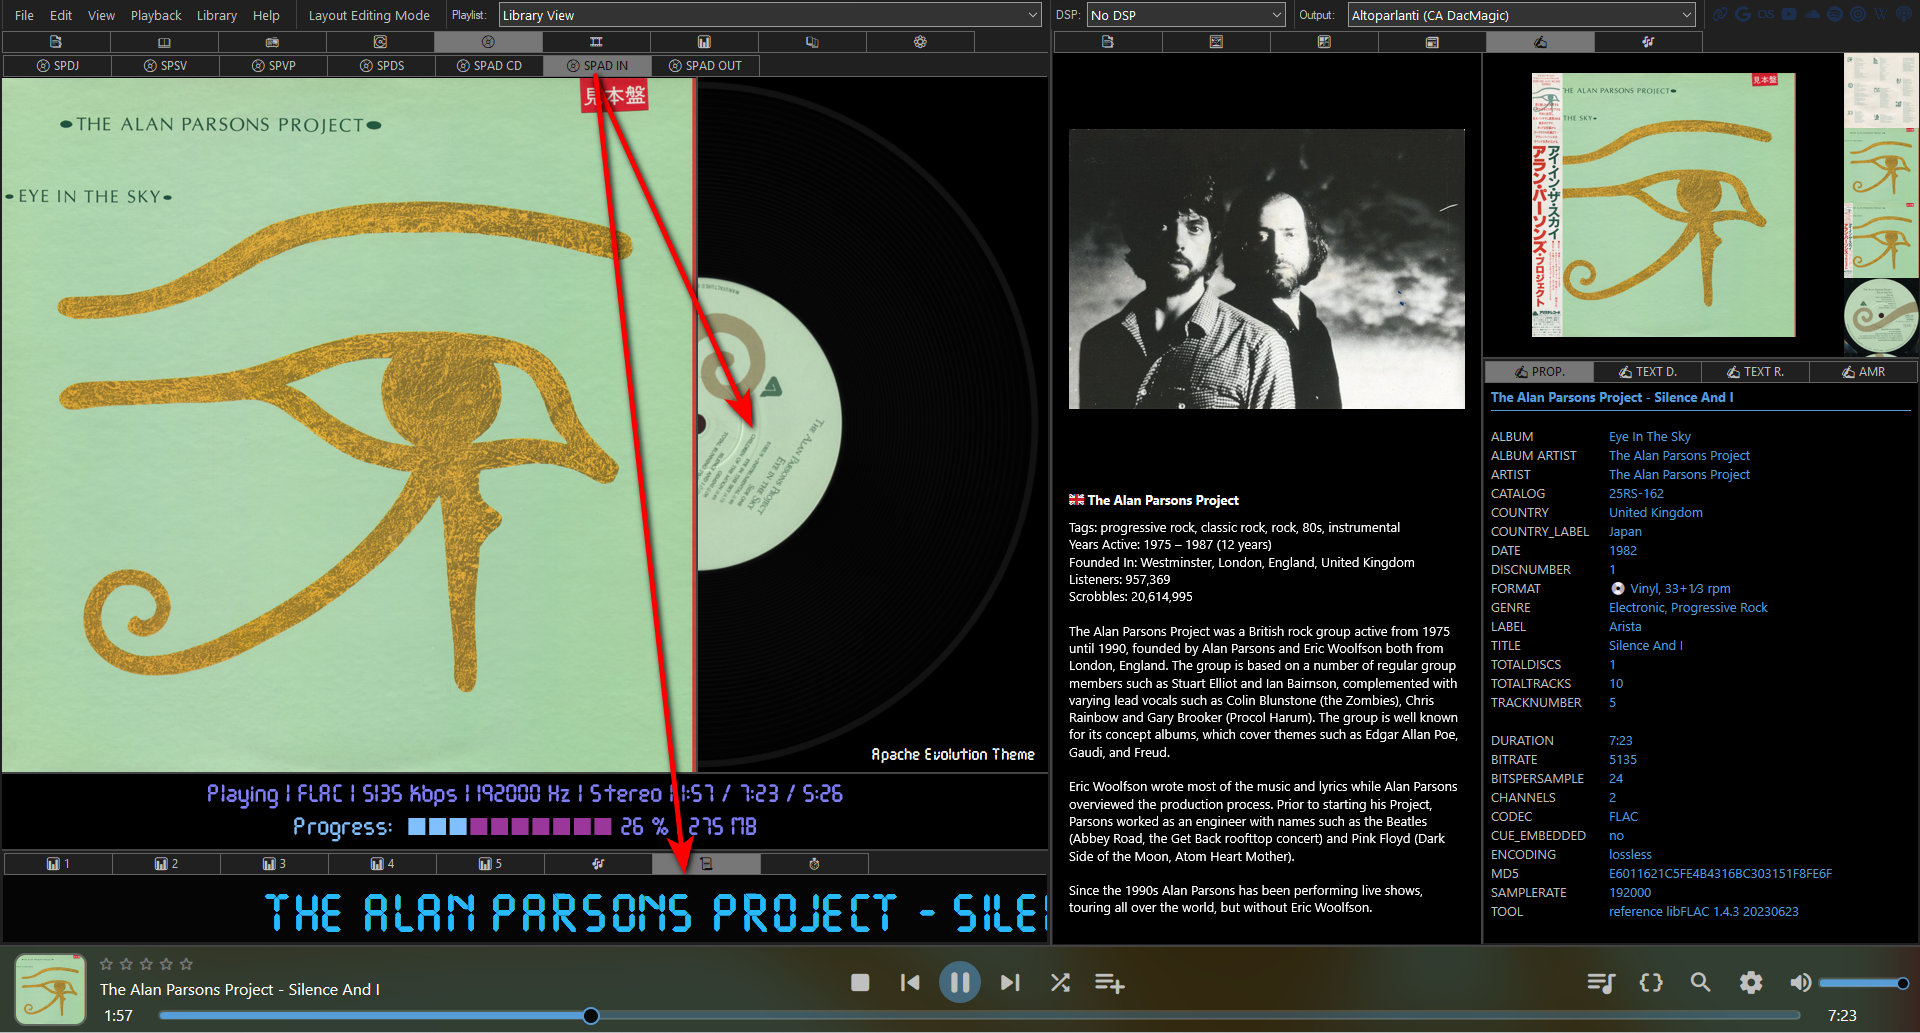Click the vinyl record label thumbnail

click(1881, 316)
